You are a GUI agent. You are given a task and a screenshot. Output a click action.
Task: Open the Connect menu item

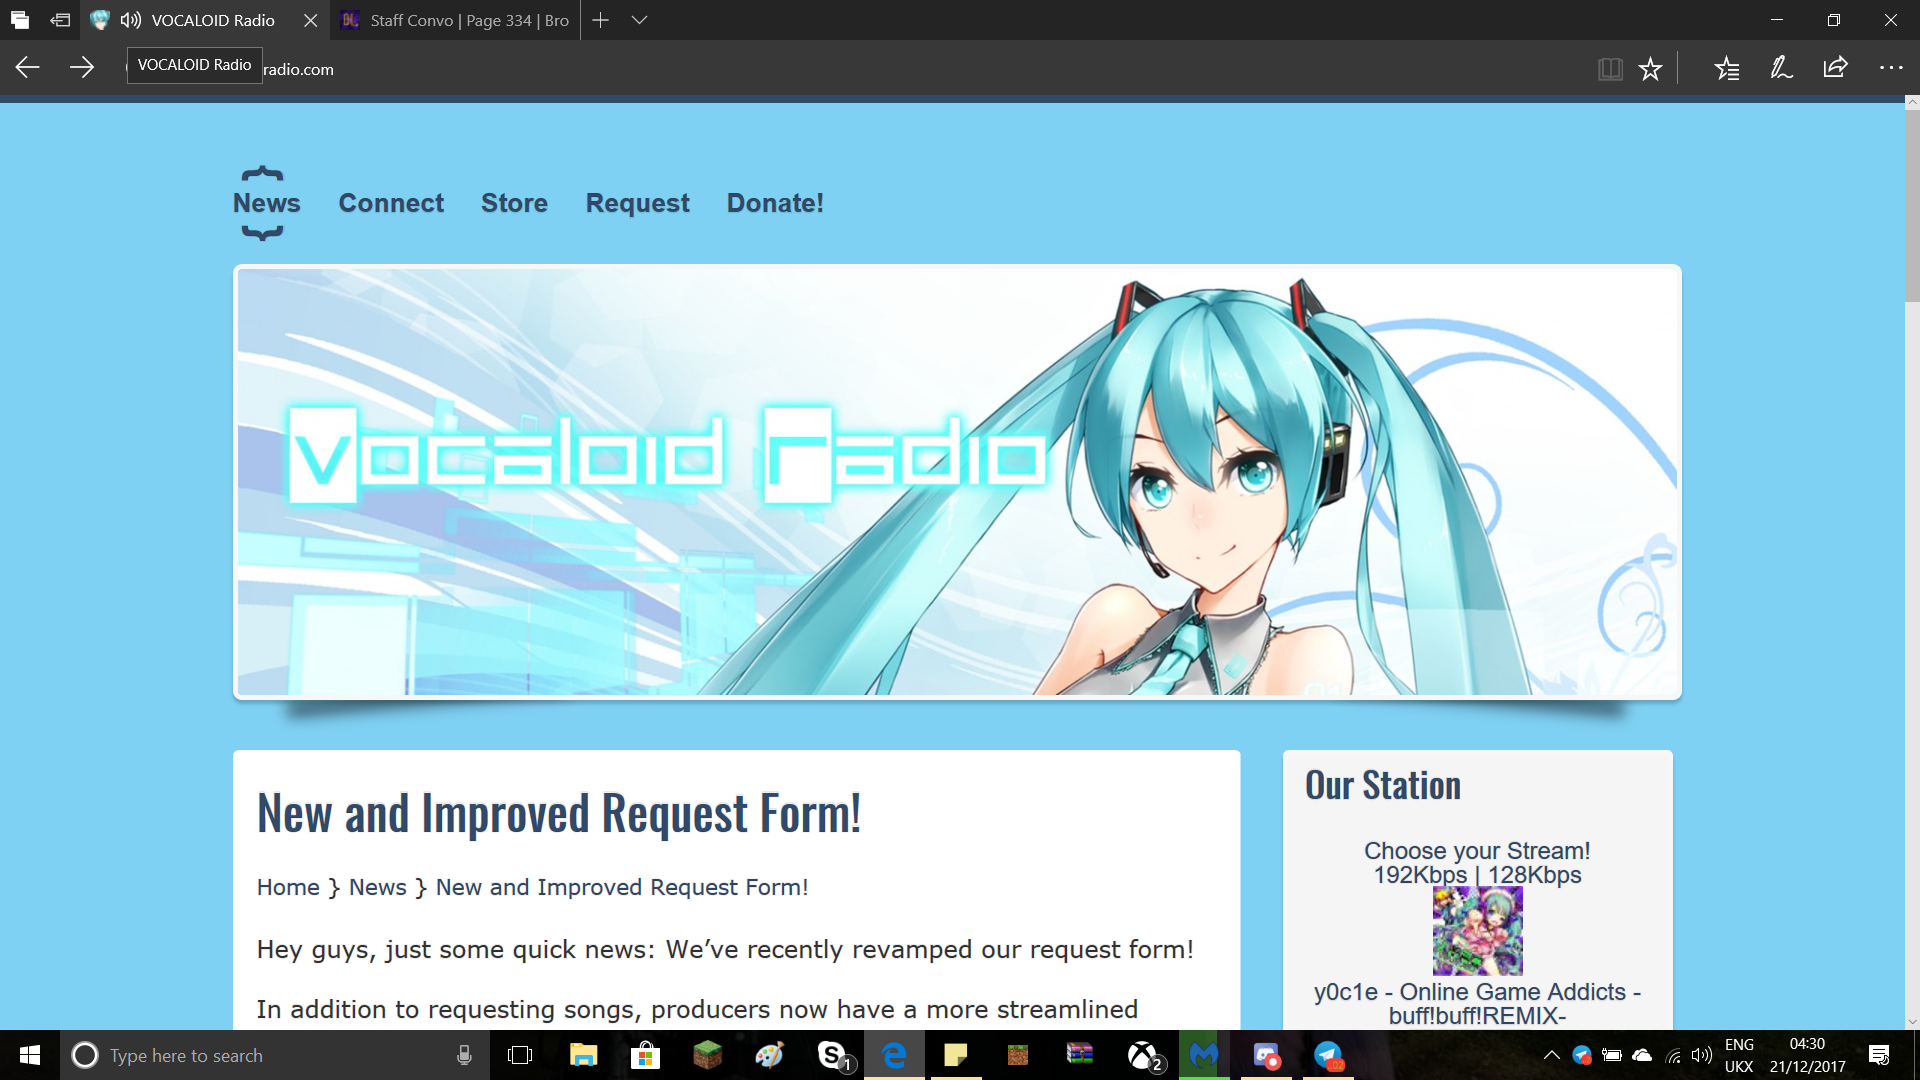pyautogui.click(x=391, y=203)
